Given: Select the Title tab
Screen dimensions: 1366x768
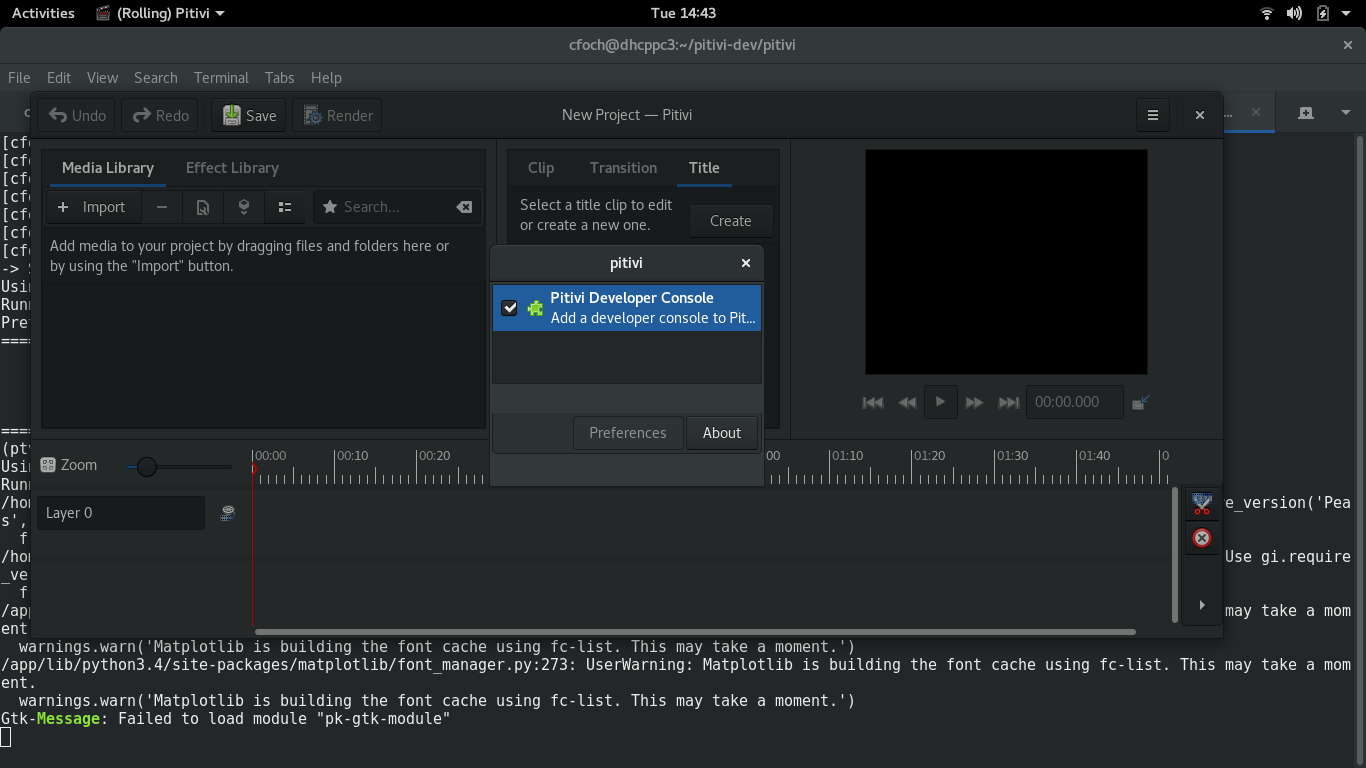Looking at the screenshot, I should (x=704, y=168).
